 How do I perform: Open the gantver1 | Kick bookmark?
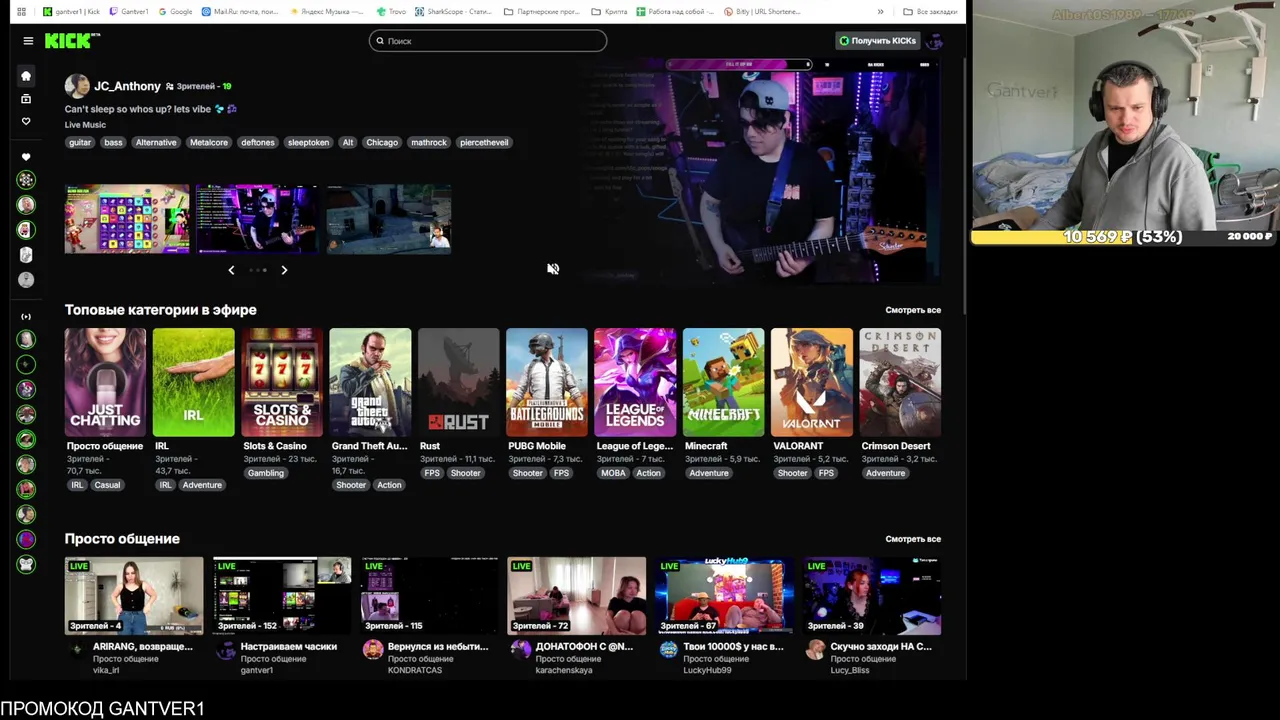point(72,12)
